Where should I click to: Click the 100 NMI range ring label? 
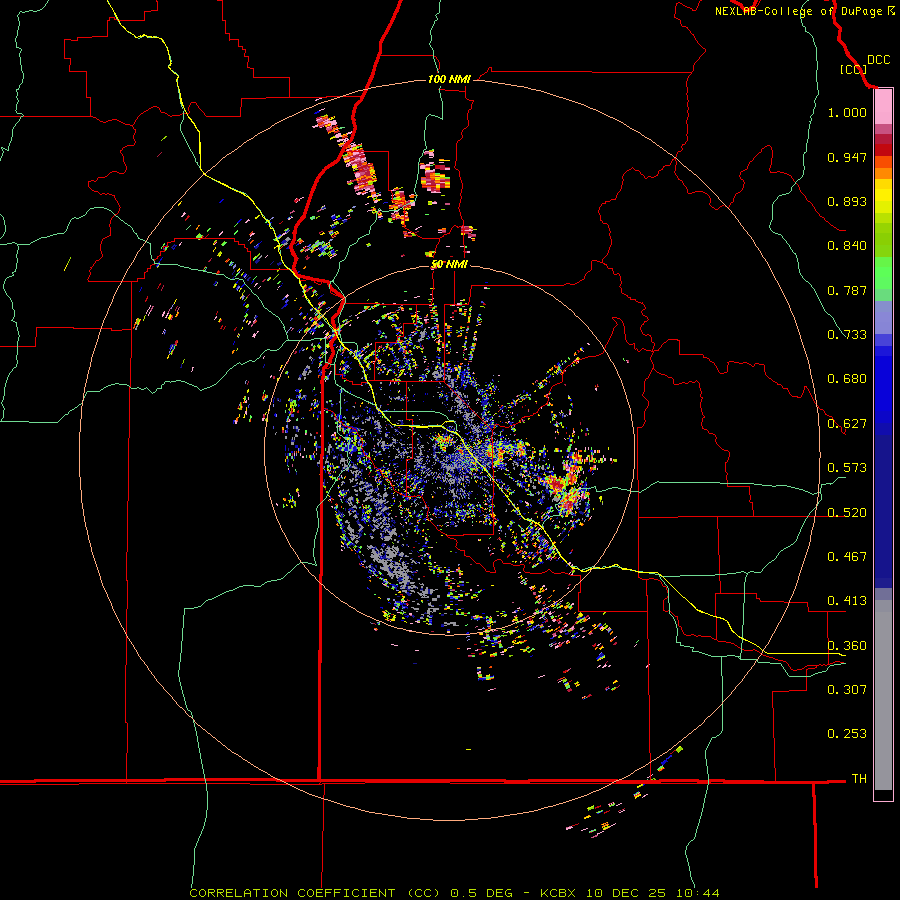tap(449, 79)
